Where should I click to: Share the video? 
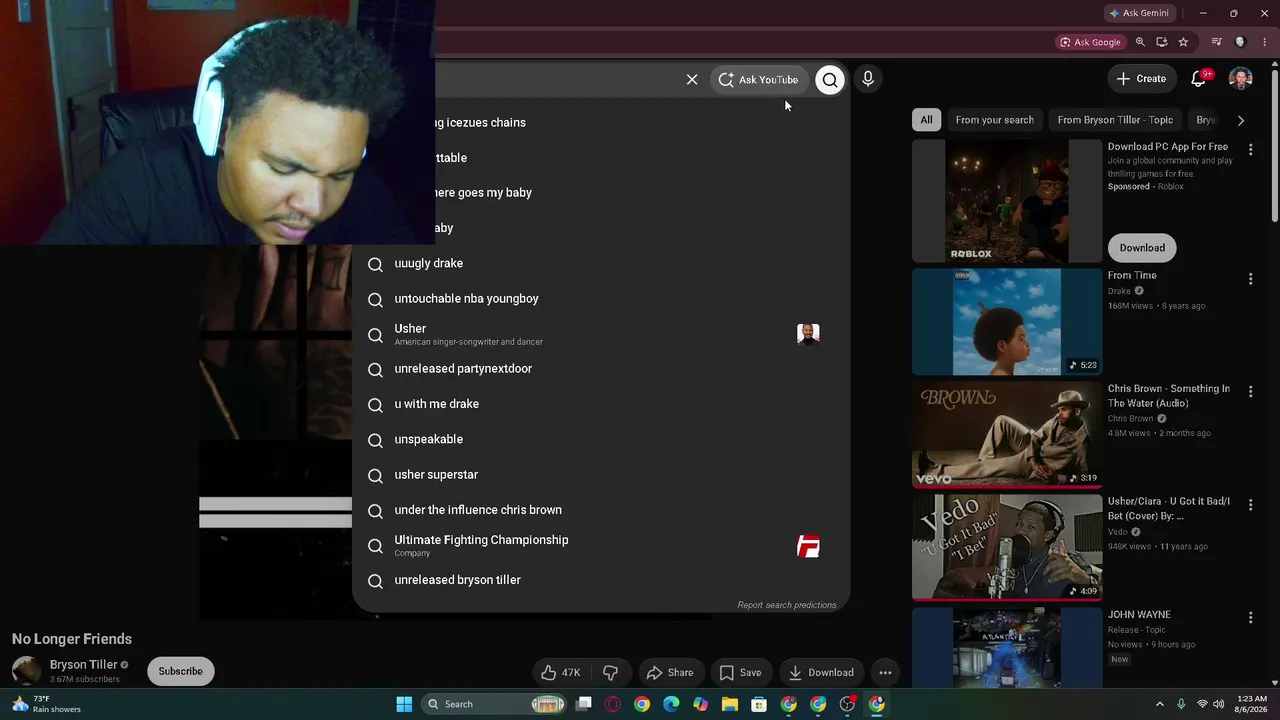tap(670, 672)
